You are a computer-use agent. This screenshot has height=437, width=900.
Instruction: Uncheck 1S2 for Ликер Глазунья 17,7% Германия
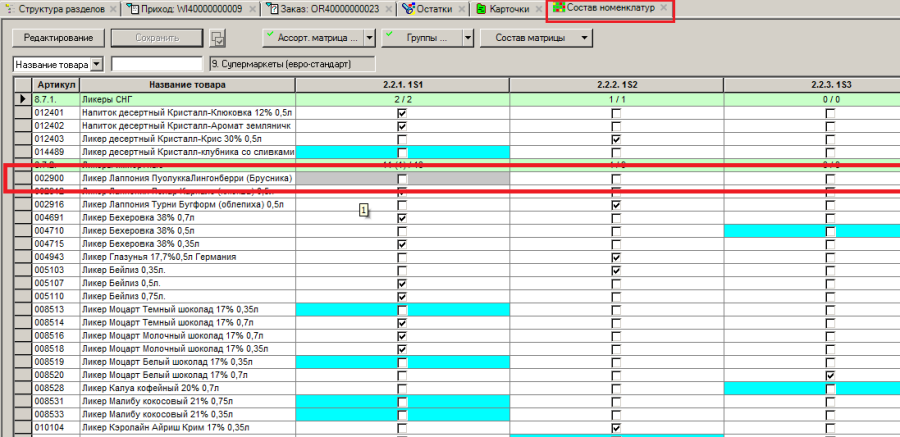pos(616,257)
